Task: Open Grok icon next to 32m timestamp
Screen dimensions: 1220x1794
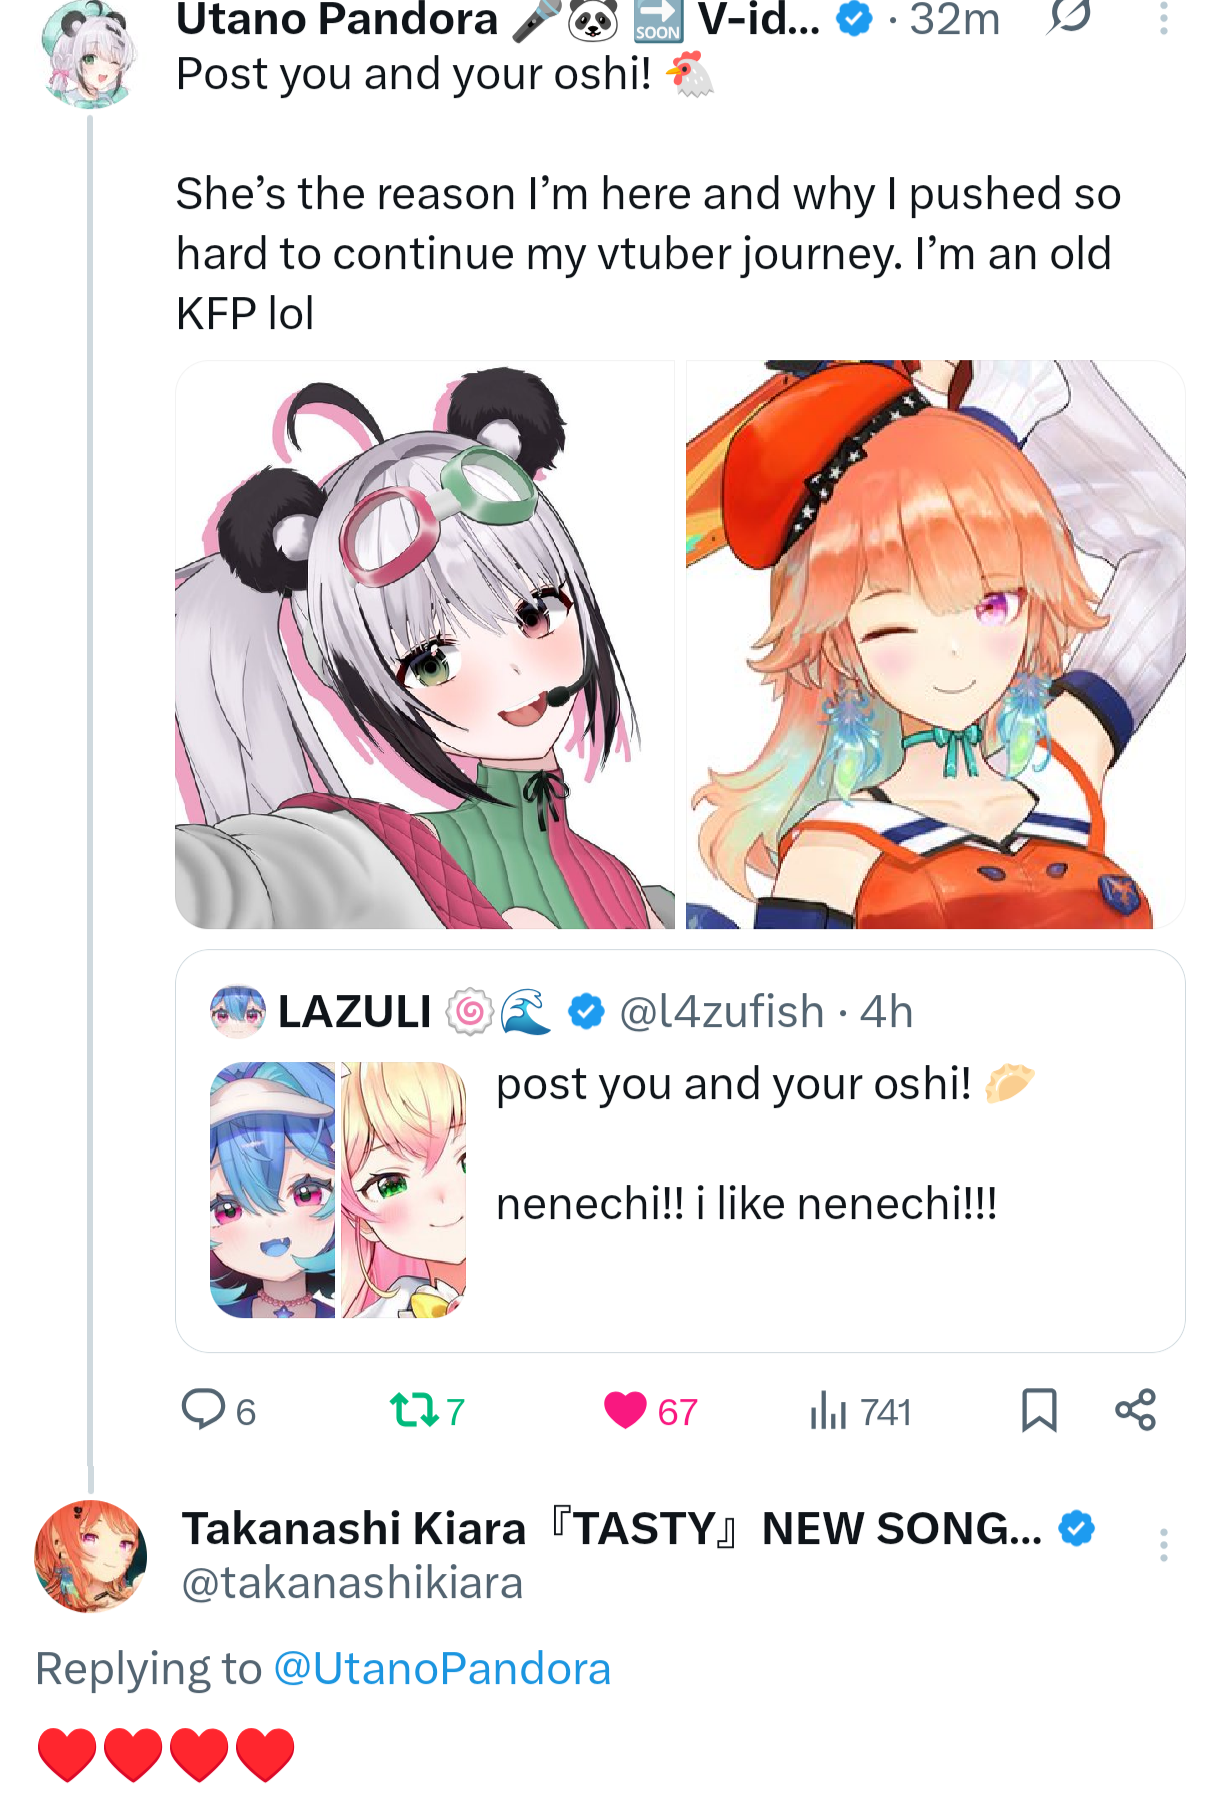Action: pyautogui.click(x=1069, y=17)
